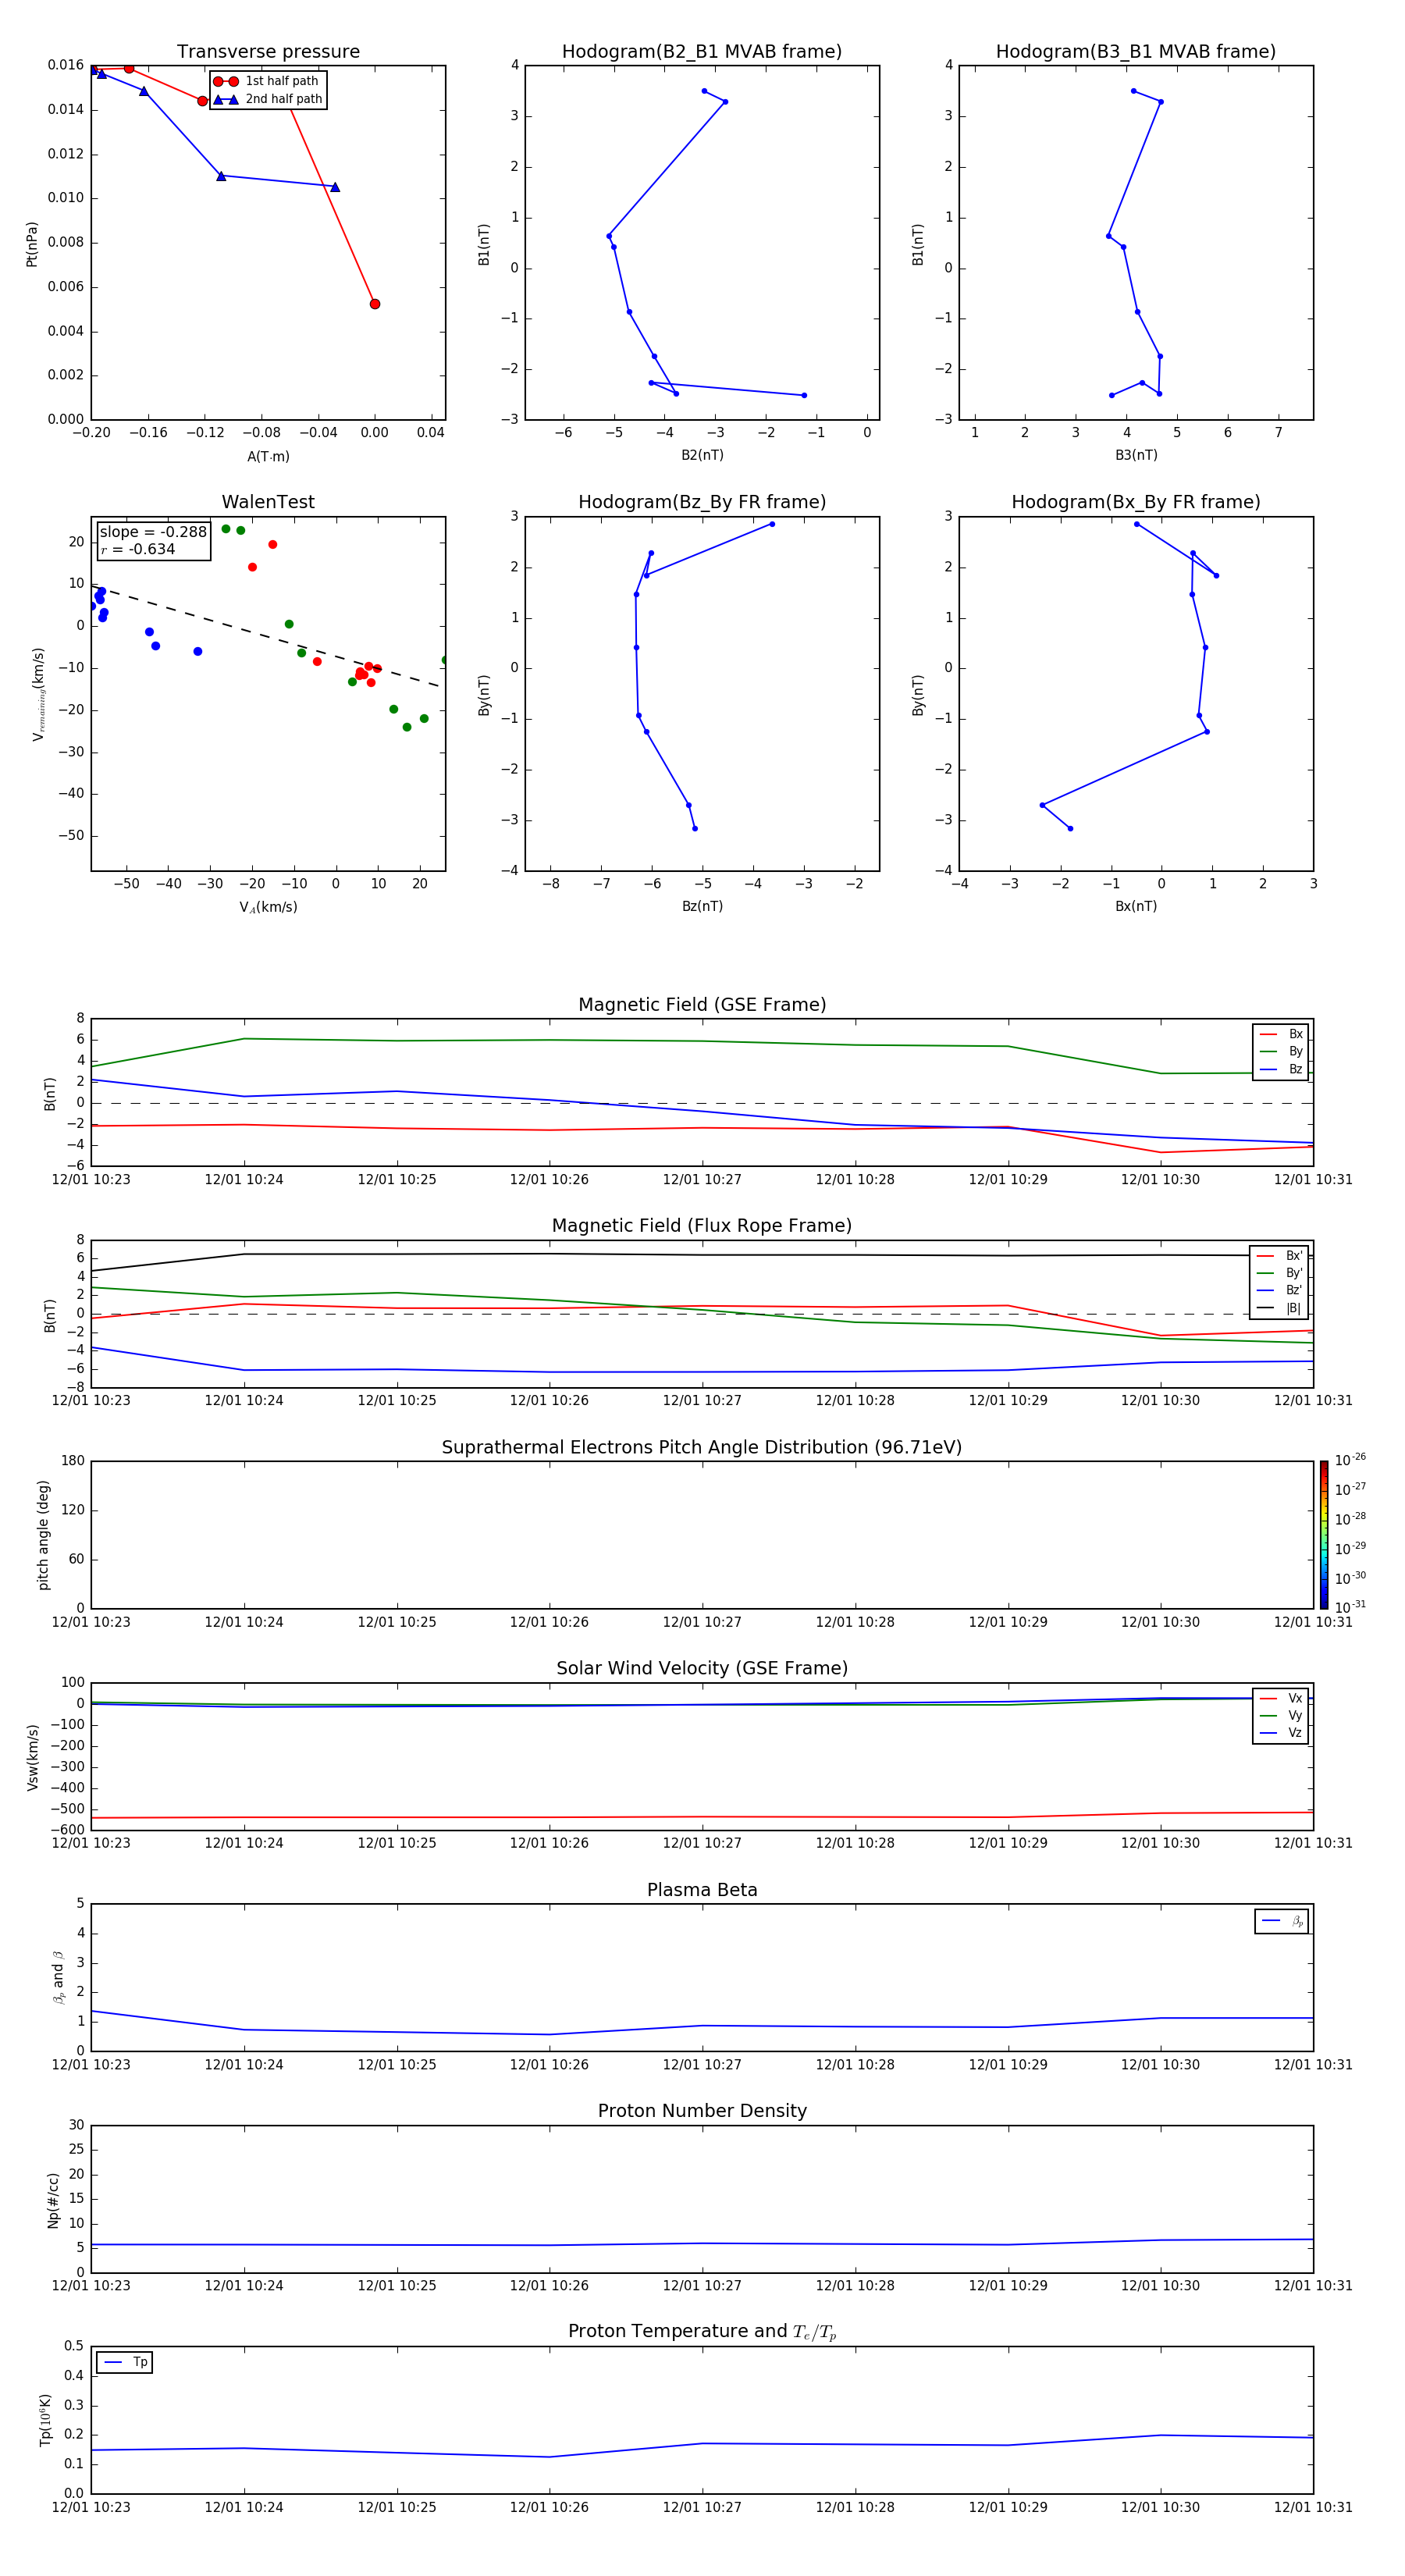This screenshot has width=1405, height=2576.
Task: Click the 'Hodogram(B3_B1 MVAB frame)' title
Action: [x=1136, y=52]
